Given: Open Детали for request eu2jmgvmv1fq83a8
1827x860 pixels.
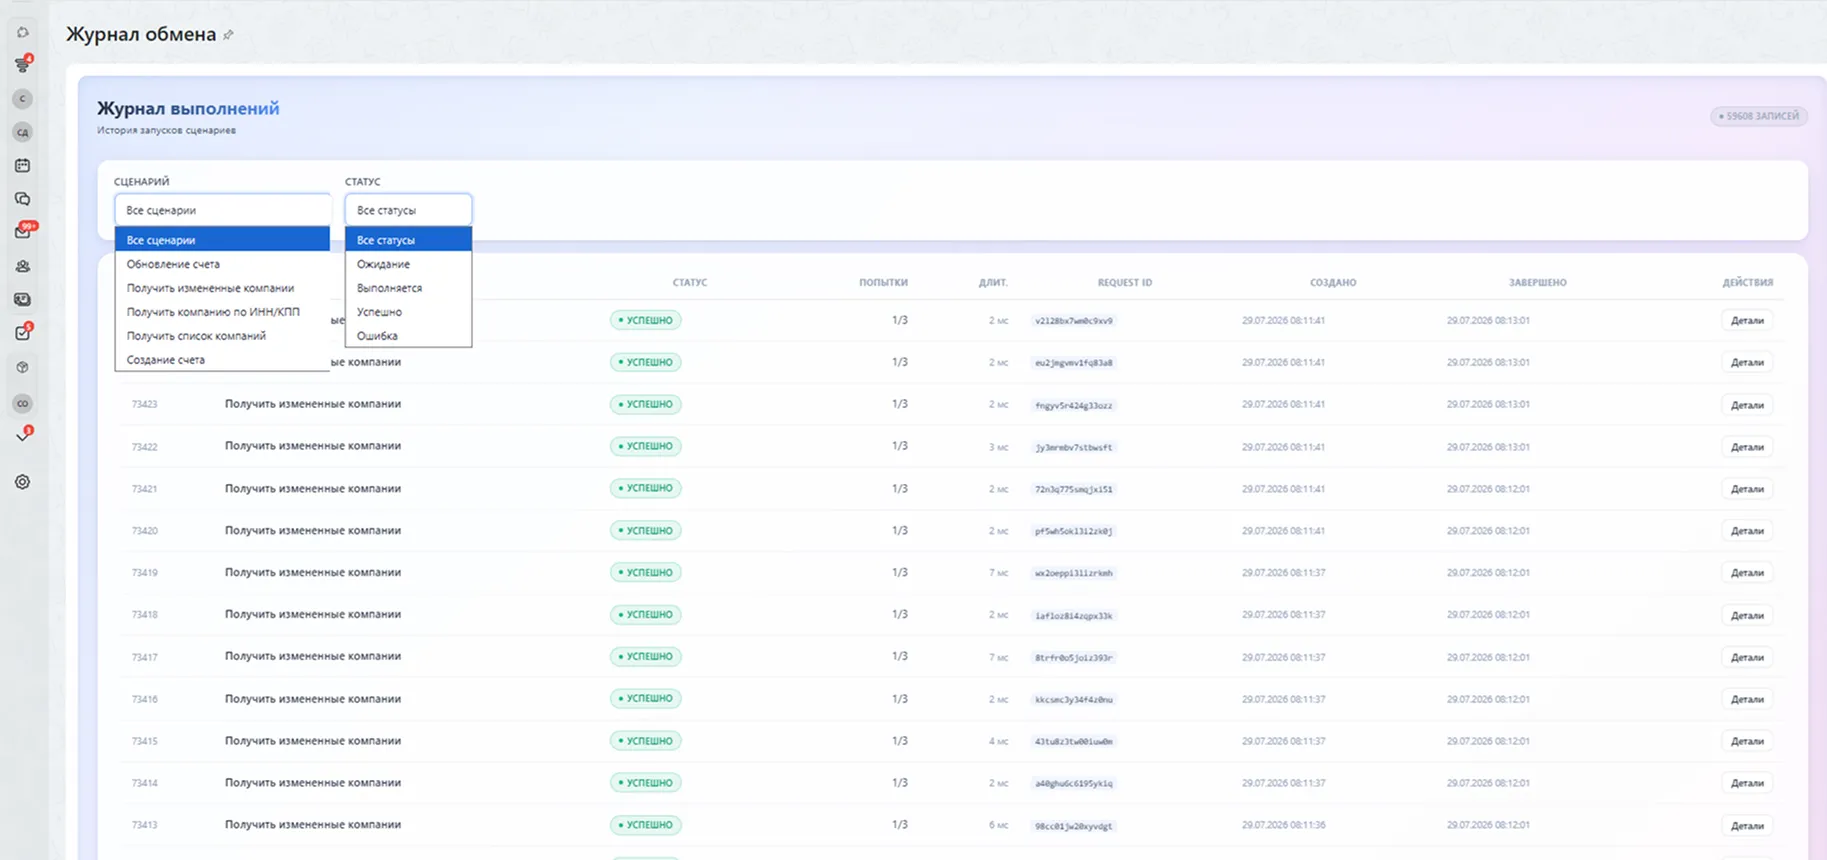Looking at the screenshot, I should point(1747,363).
